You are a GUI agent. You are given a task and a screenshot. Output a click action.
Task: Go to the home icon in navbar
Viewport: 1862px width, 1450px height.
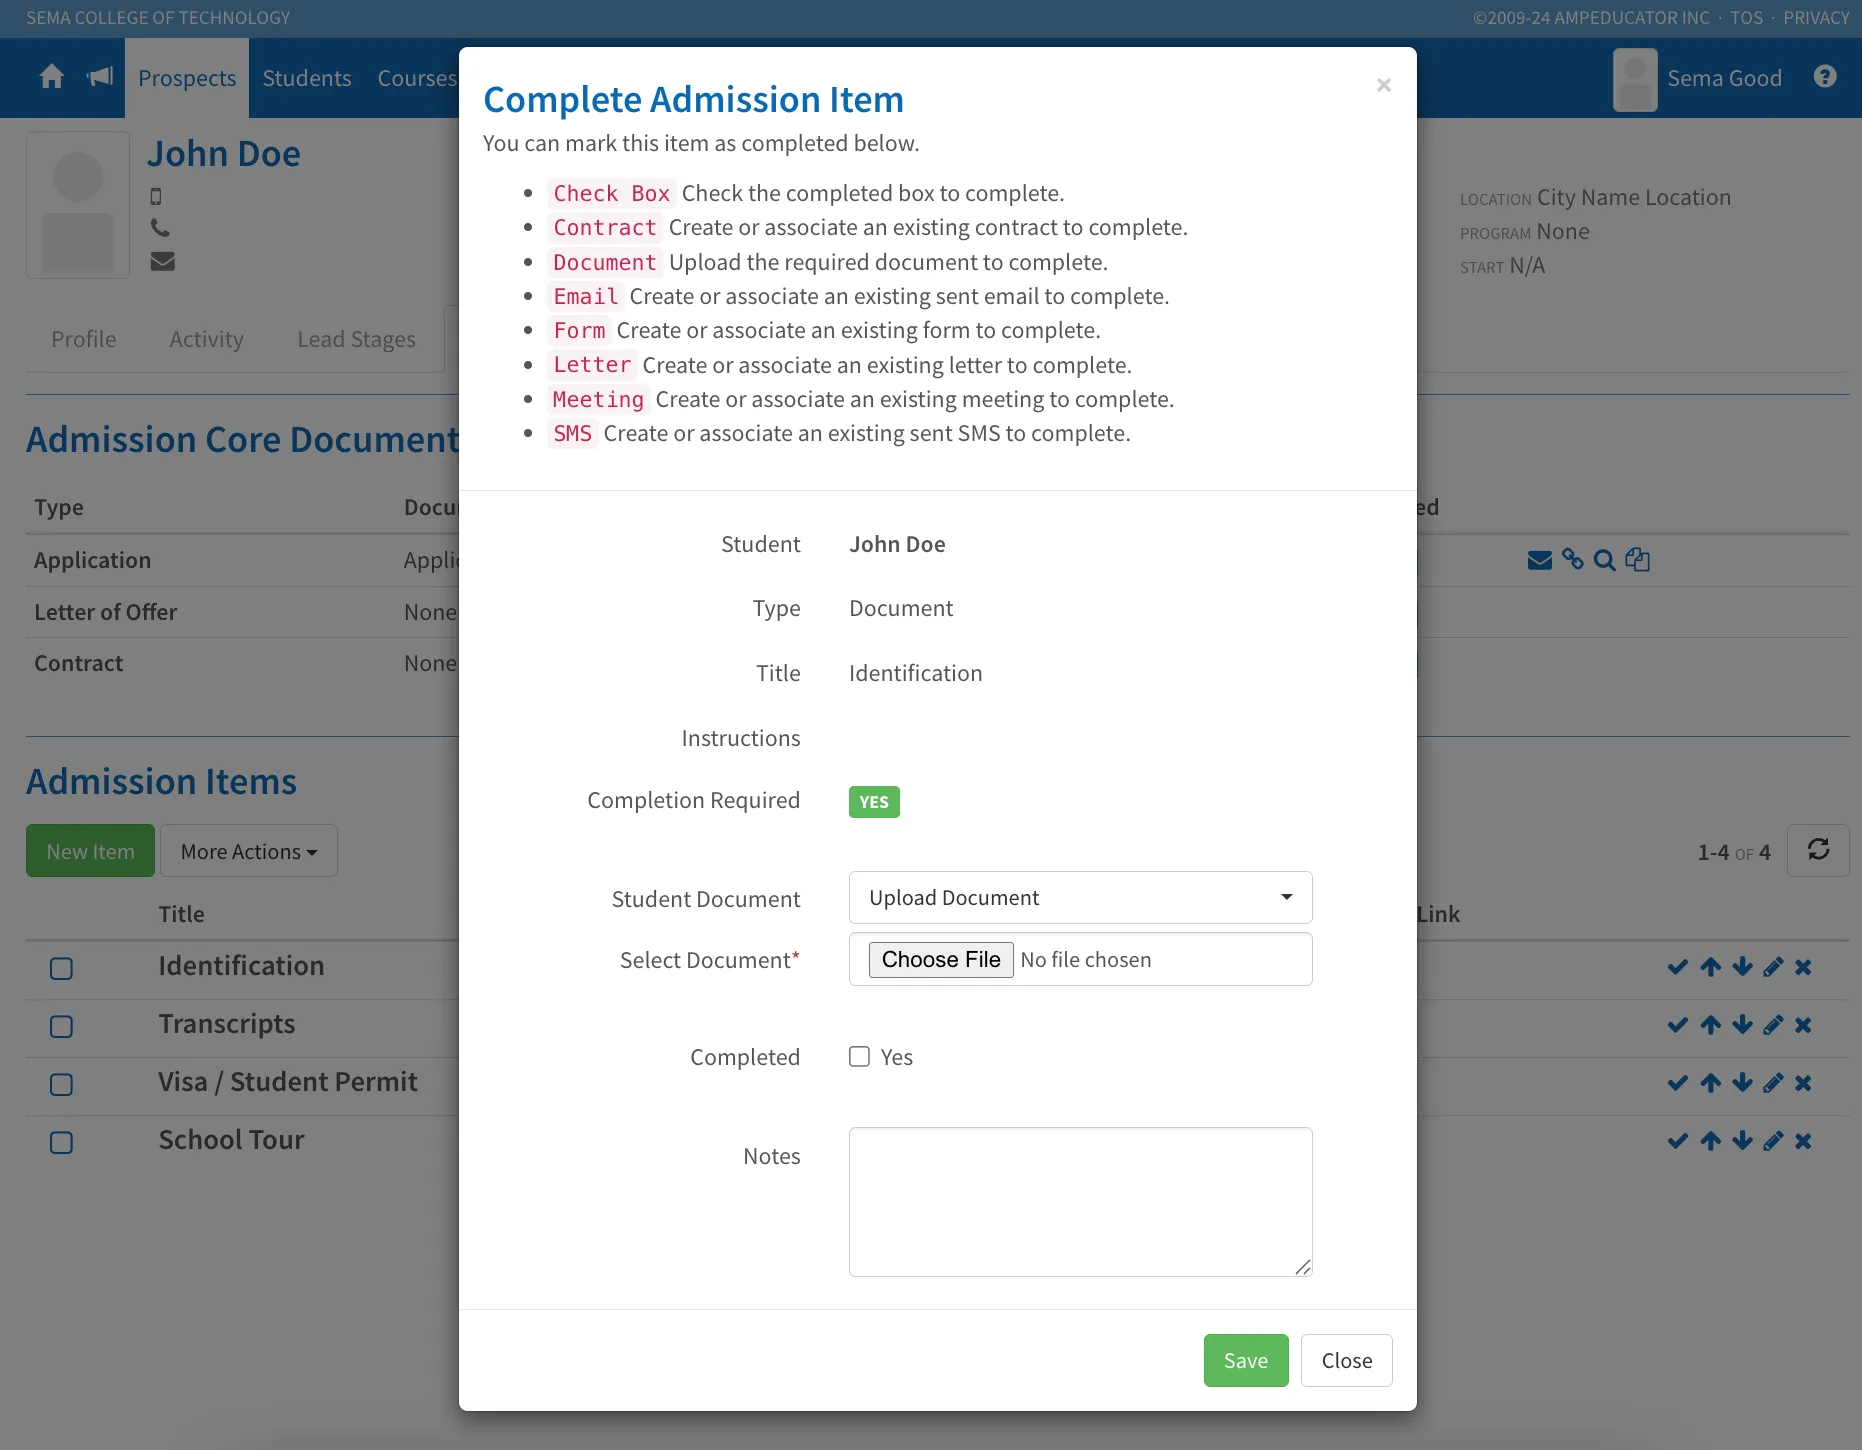tap(52, 77)
